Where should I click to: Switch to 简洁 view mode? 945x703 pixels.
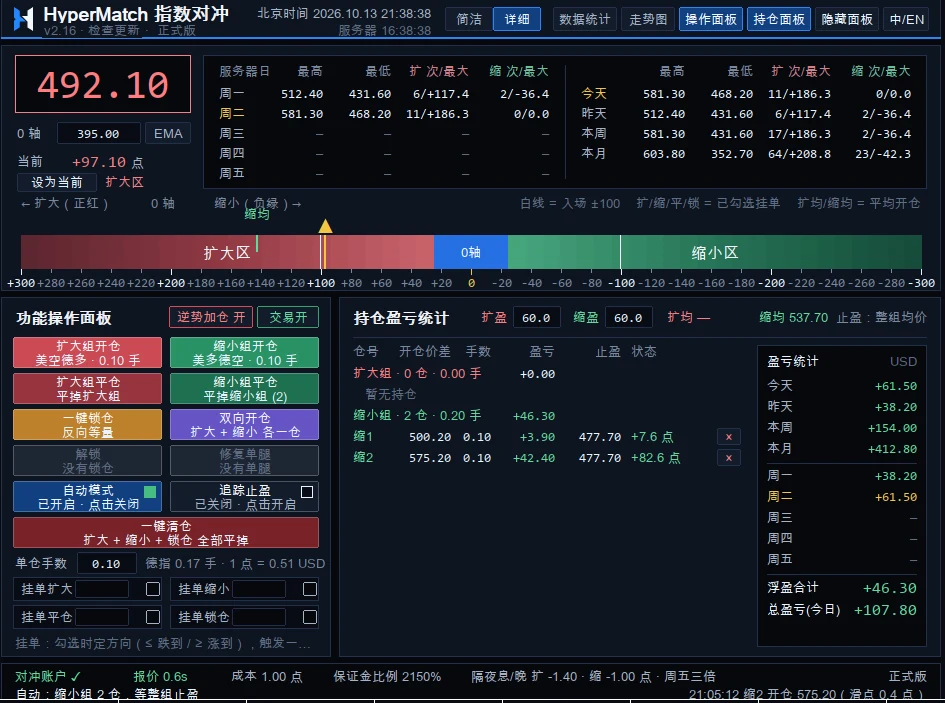point(469,19)
